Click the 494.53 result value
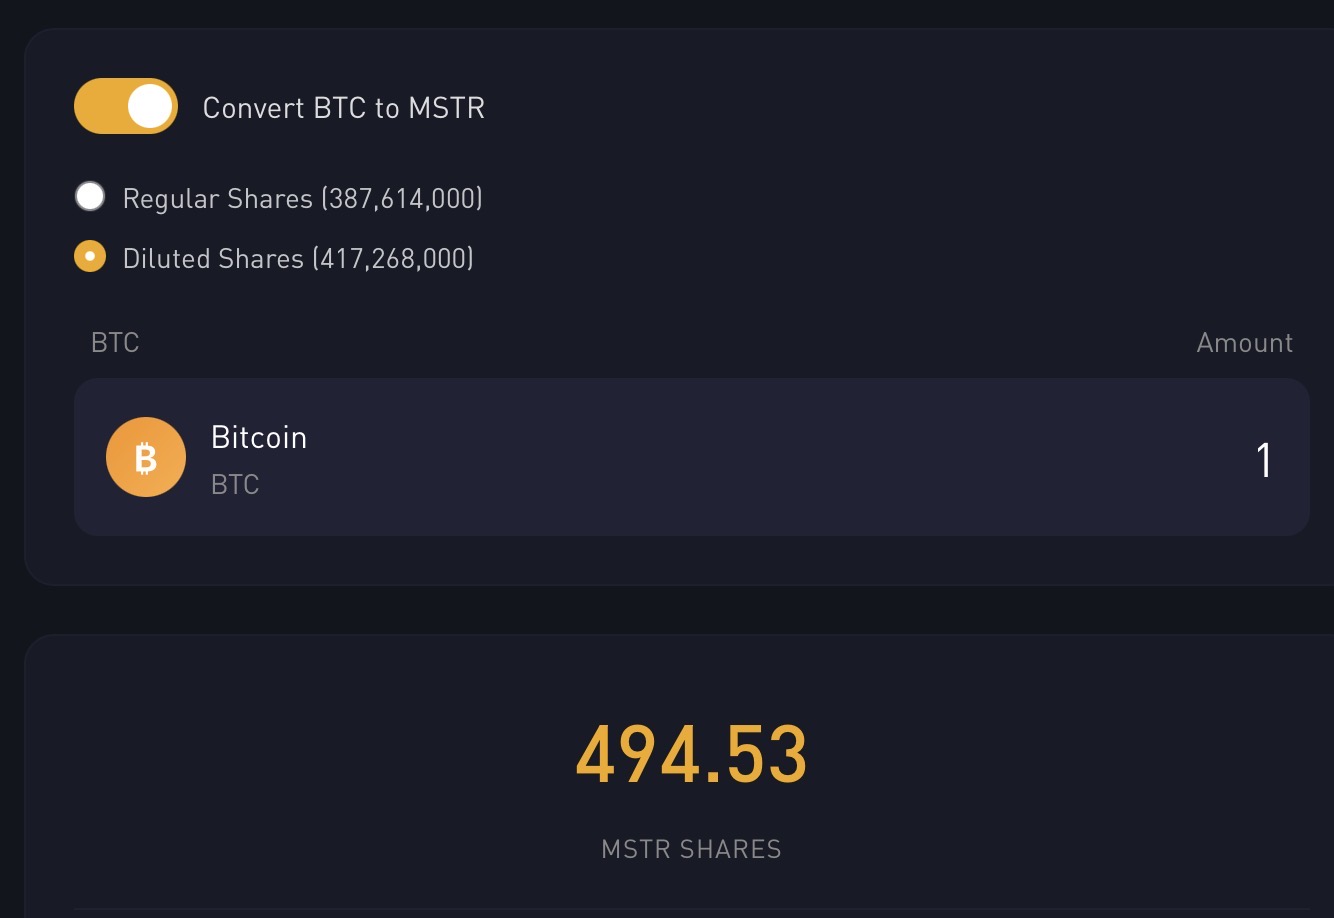 click(x=692, y=755)
